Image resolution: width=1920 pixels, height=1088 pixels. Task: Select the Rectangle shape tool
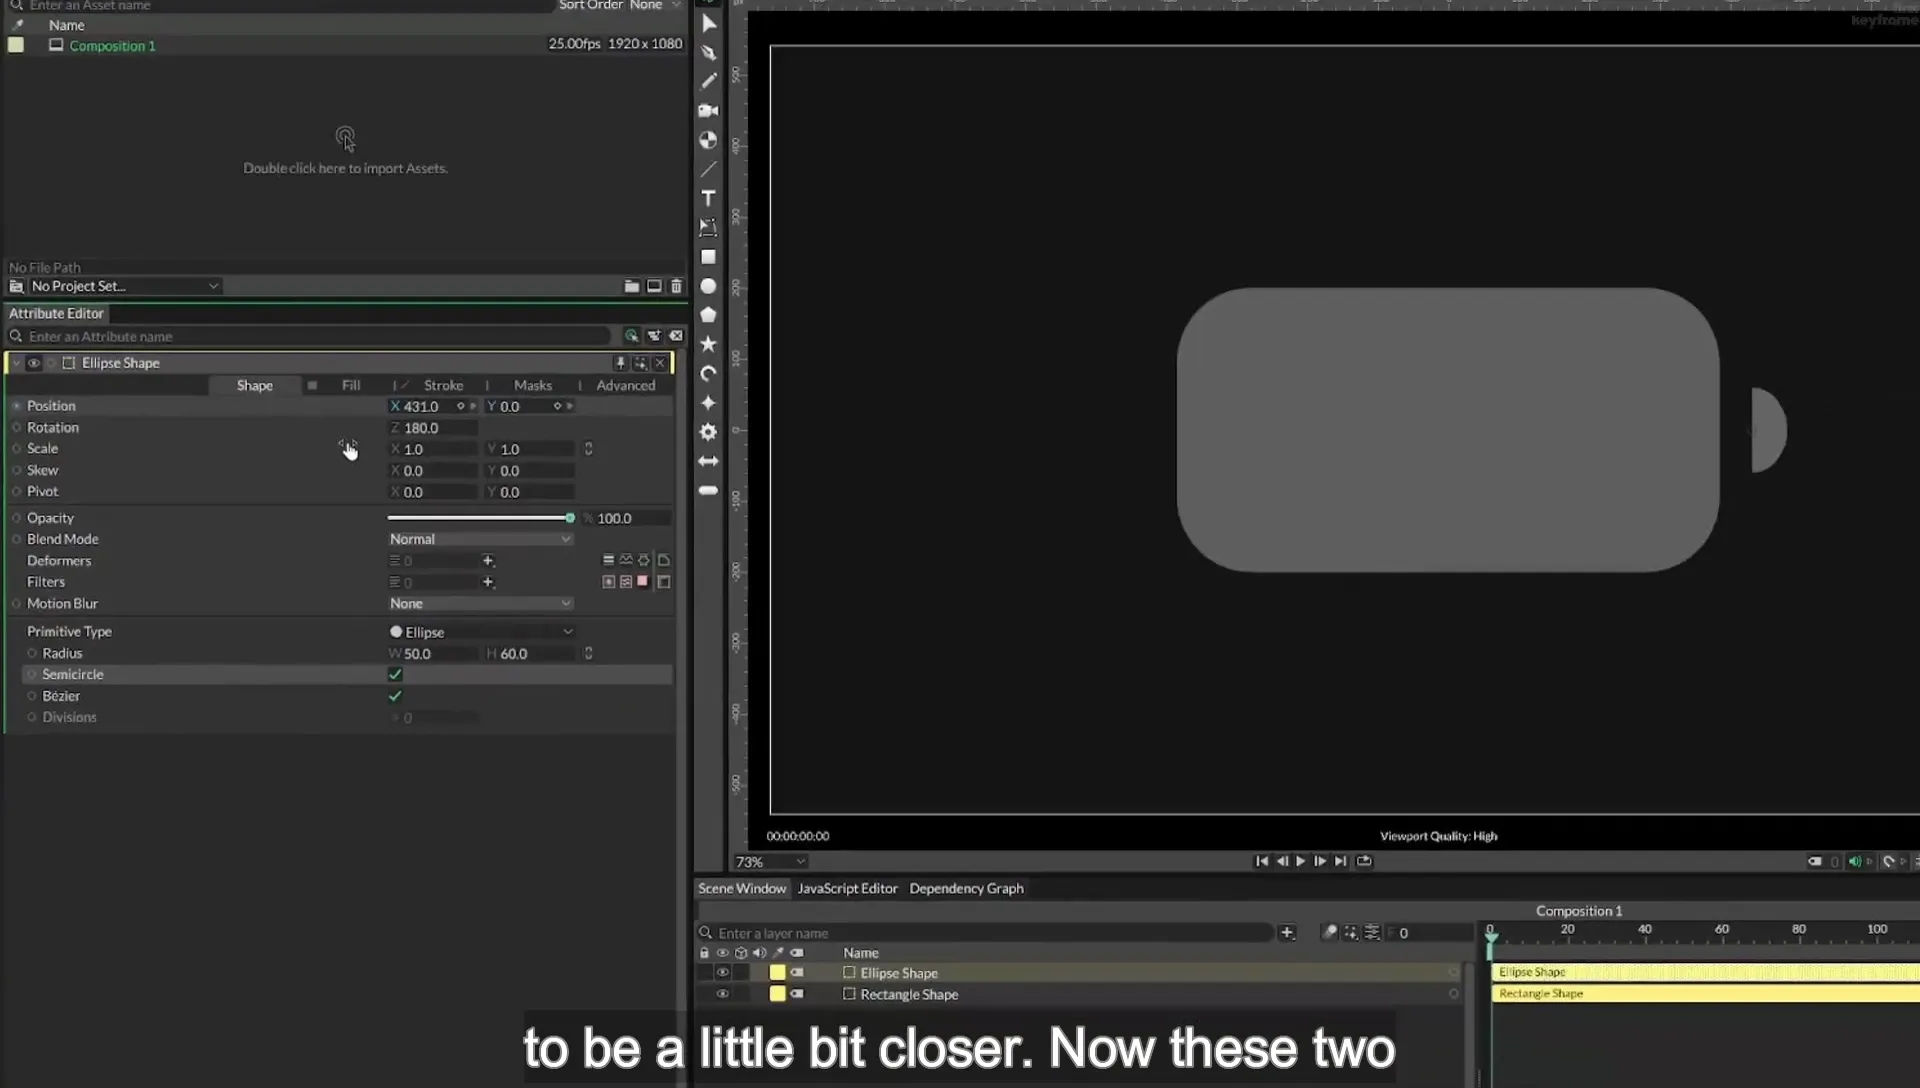[x=708, y=257]
